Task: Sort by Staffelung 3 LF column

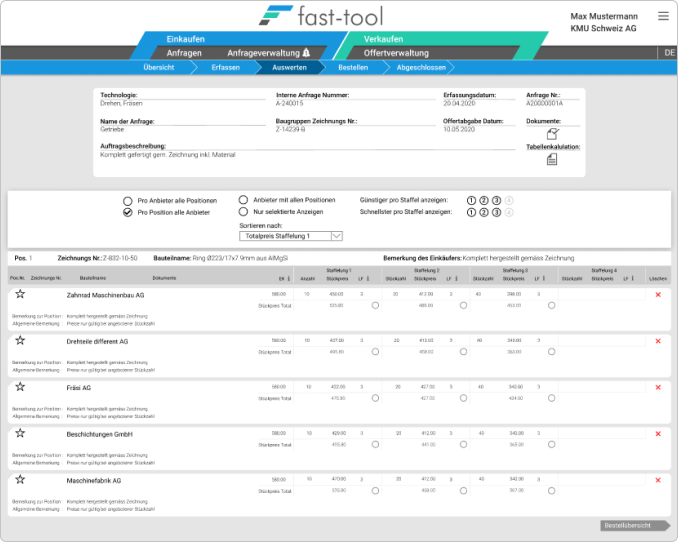Action: pos(544,279)
